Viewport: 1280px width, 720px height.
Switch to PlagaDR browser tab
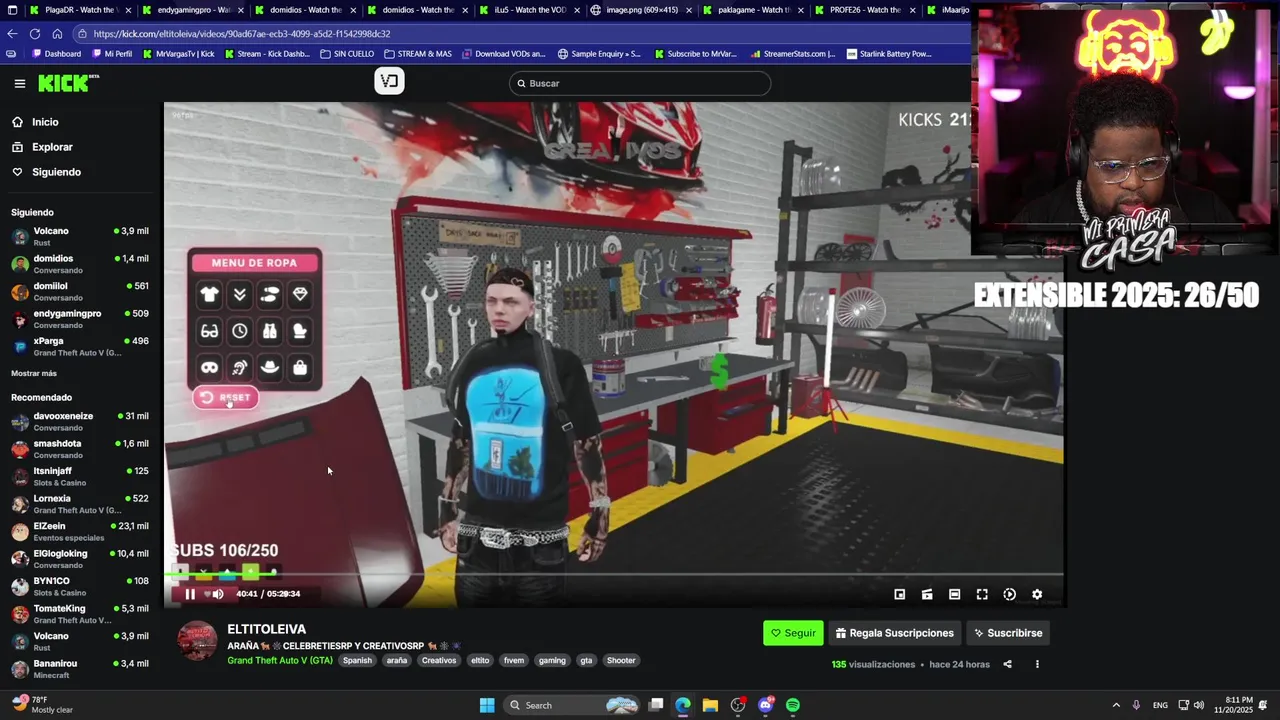78,10
